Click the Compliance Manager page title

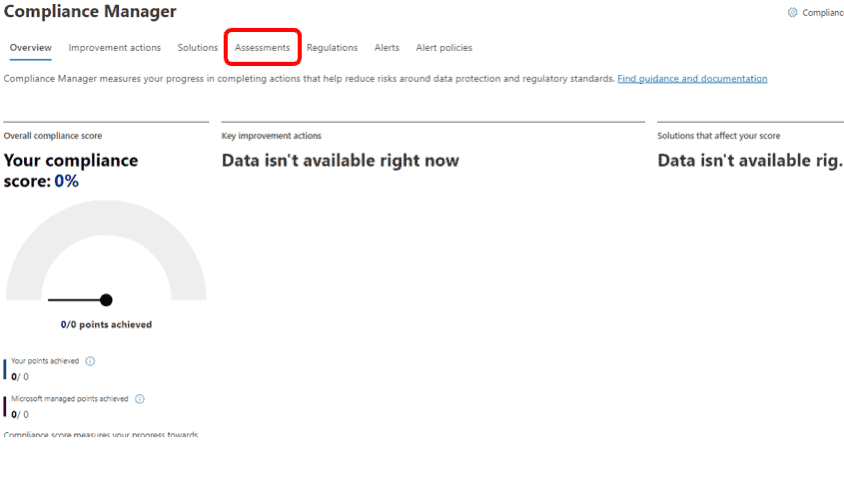coord(90,11)
